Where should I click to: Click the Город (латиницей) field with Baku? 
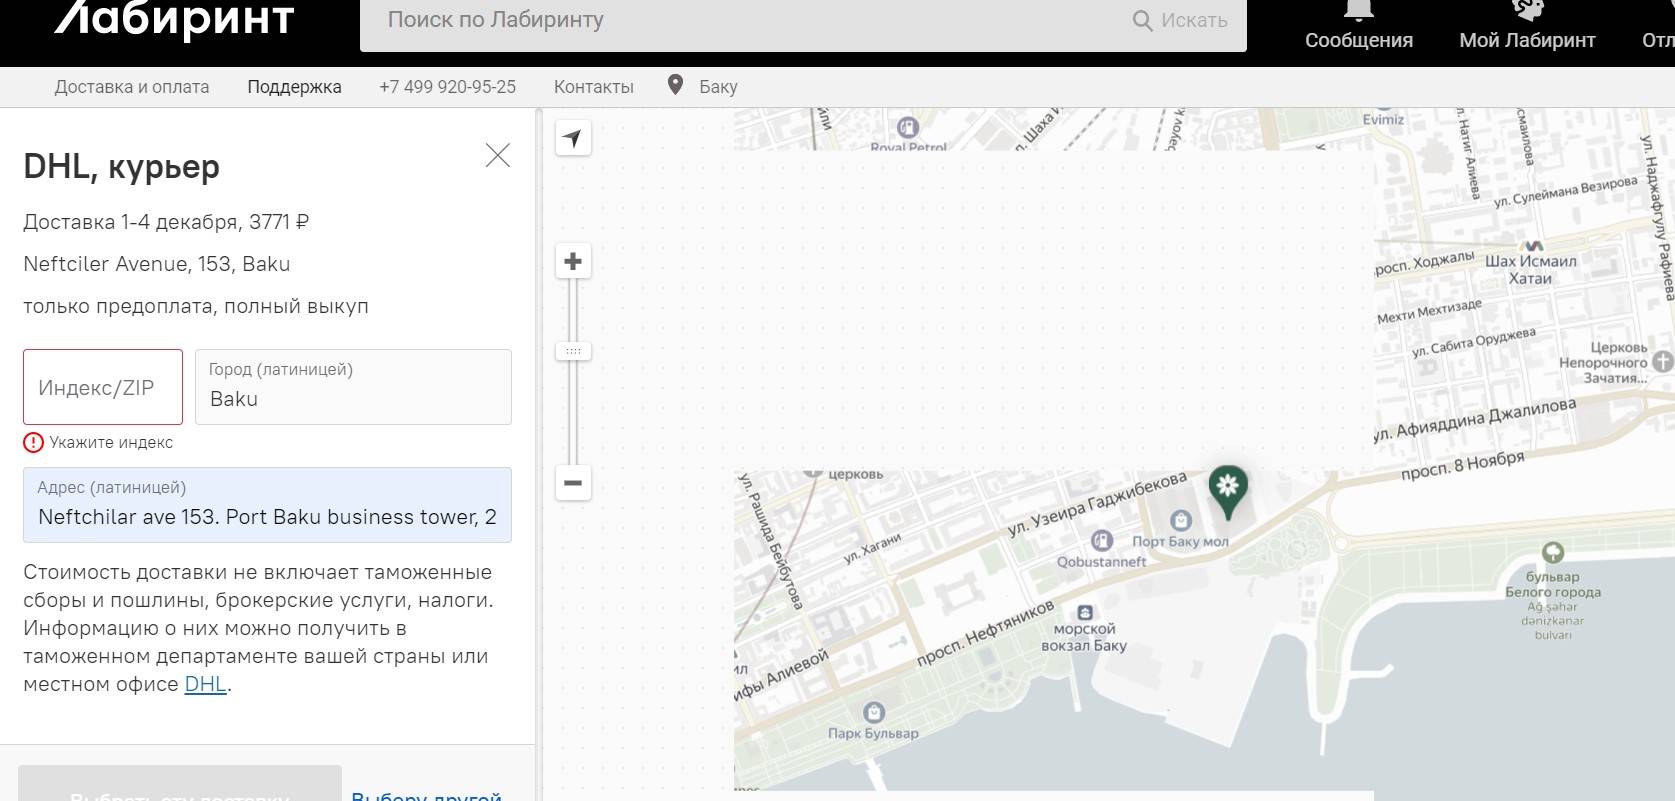pos(353,387)
